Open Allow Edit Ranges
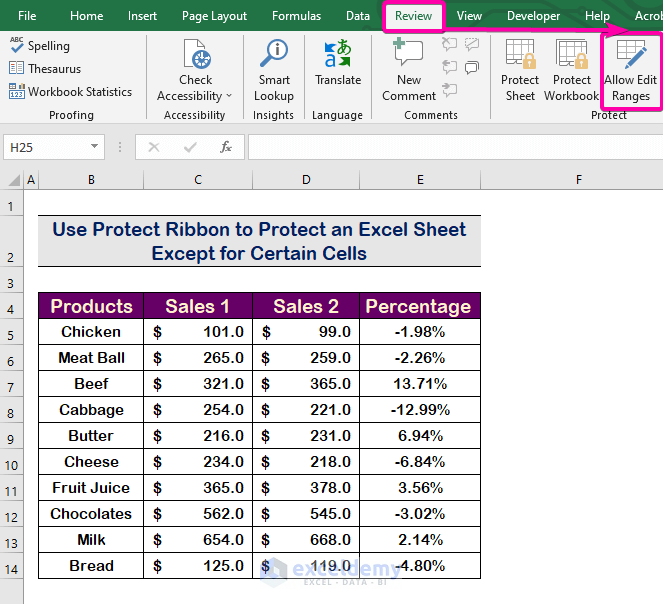Screen dimensions: 663x604 point(631,70)
